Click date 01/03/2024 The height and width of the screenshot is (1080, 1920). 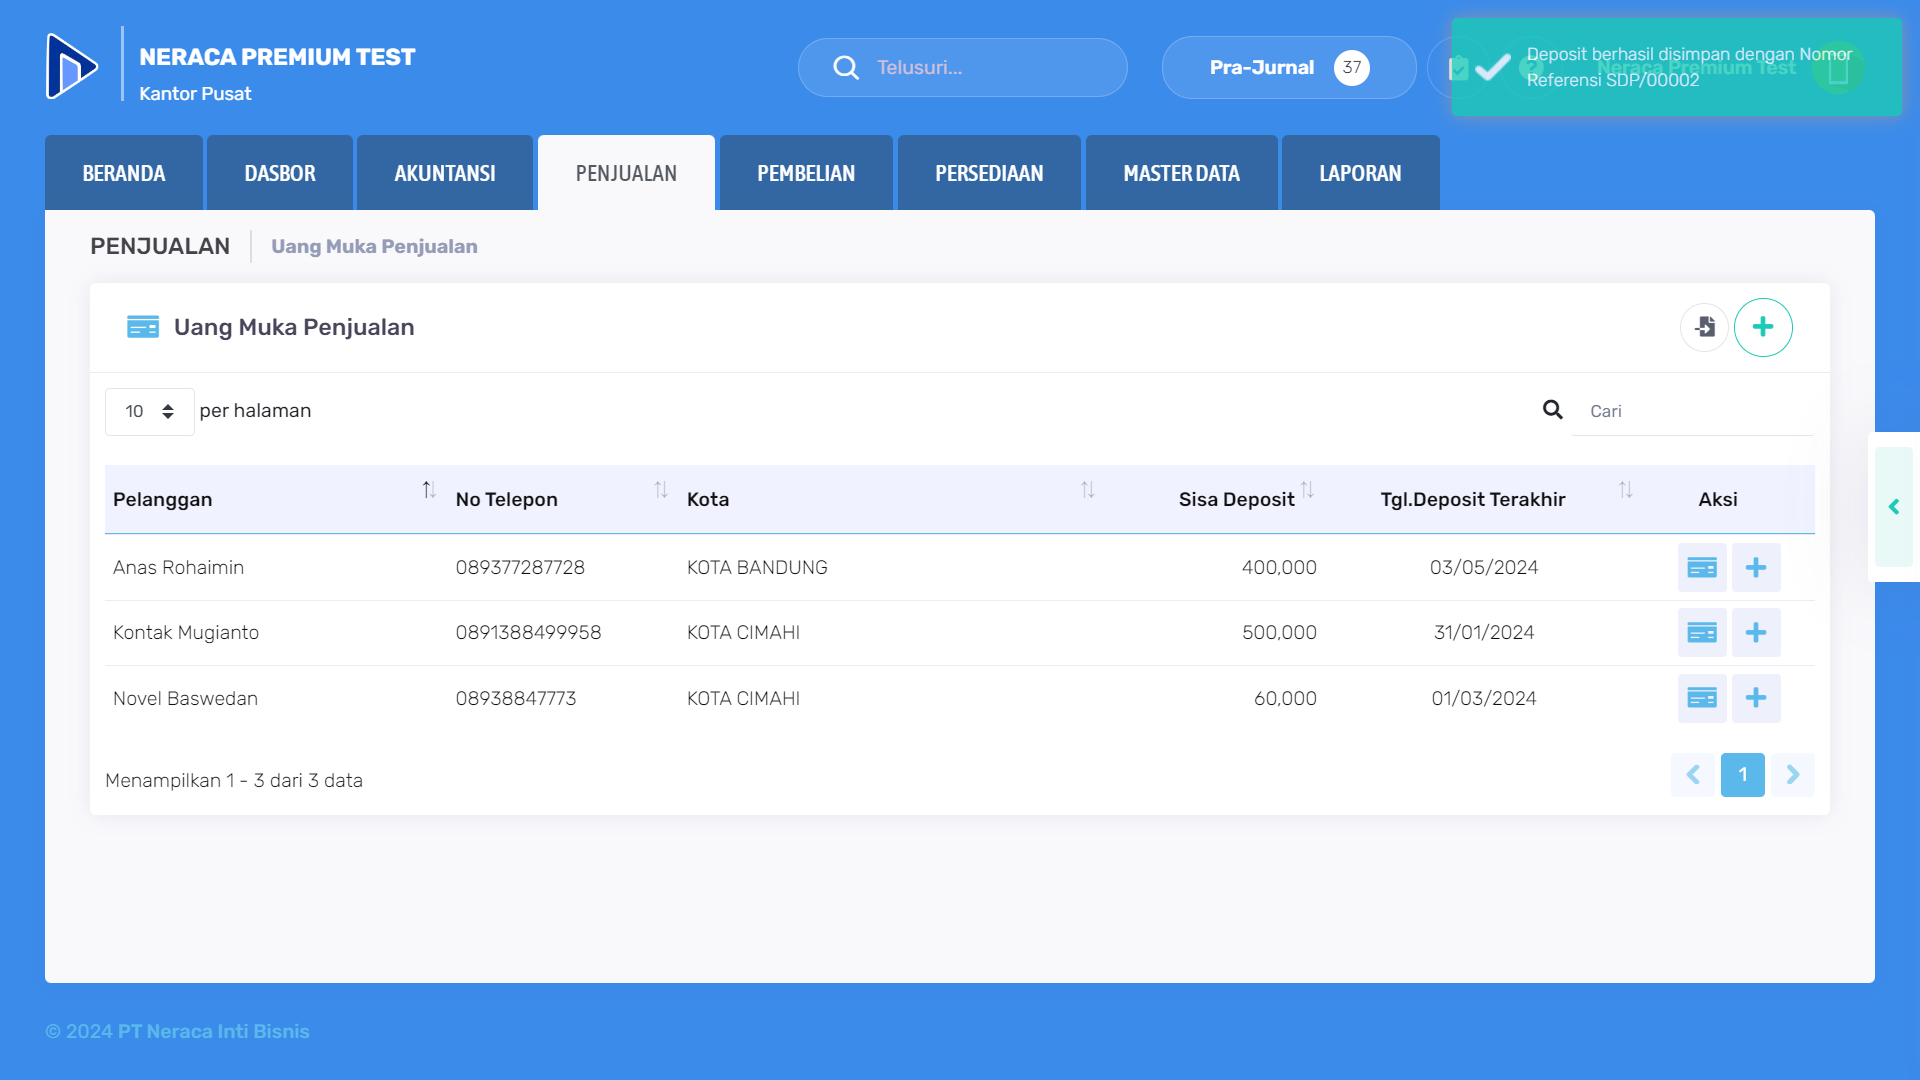pyautogui.click(x=1484, y=698)
